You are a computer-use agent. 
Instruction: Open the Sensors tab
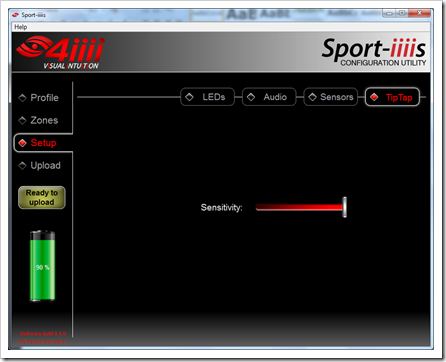coord(331,97)
